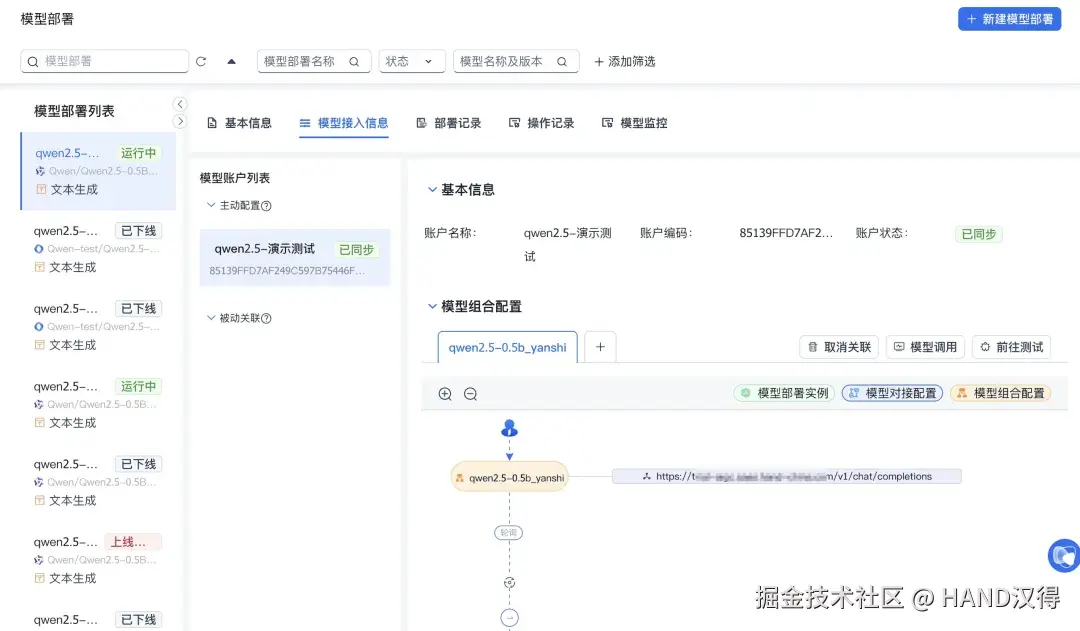1080x631 pixels.
Task: Click the plus tab to add a combination
Action: 600,346
